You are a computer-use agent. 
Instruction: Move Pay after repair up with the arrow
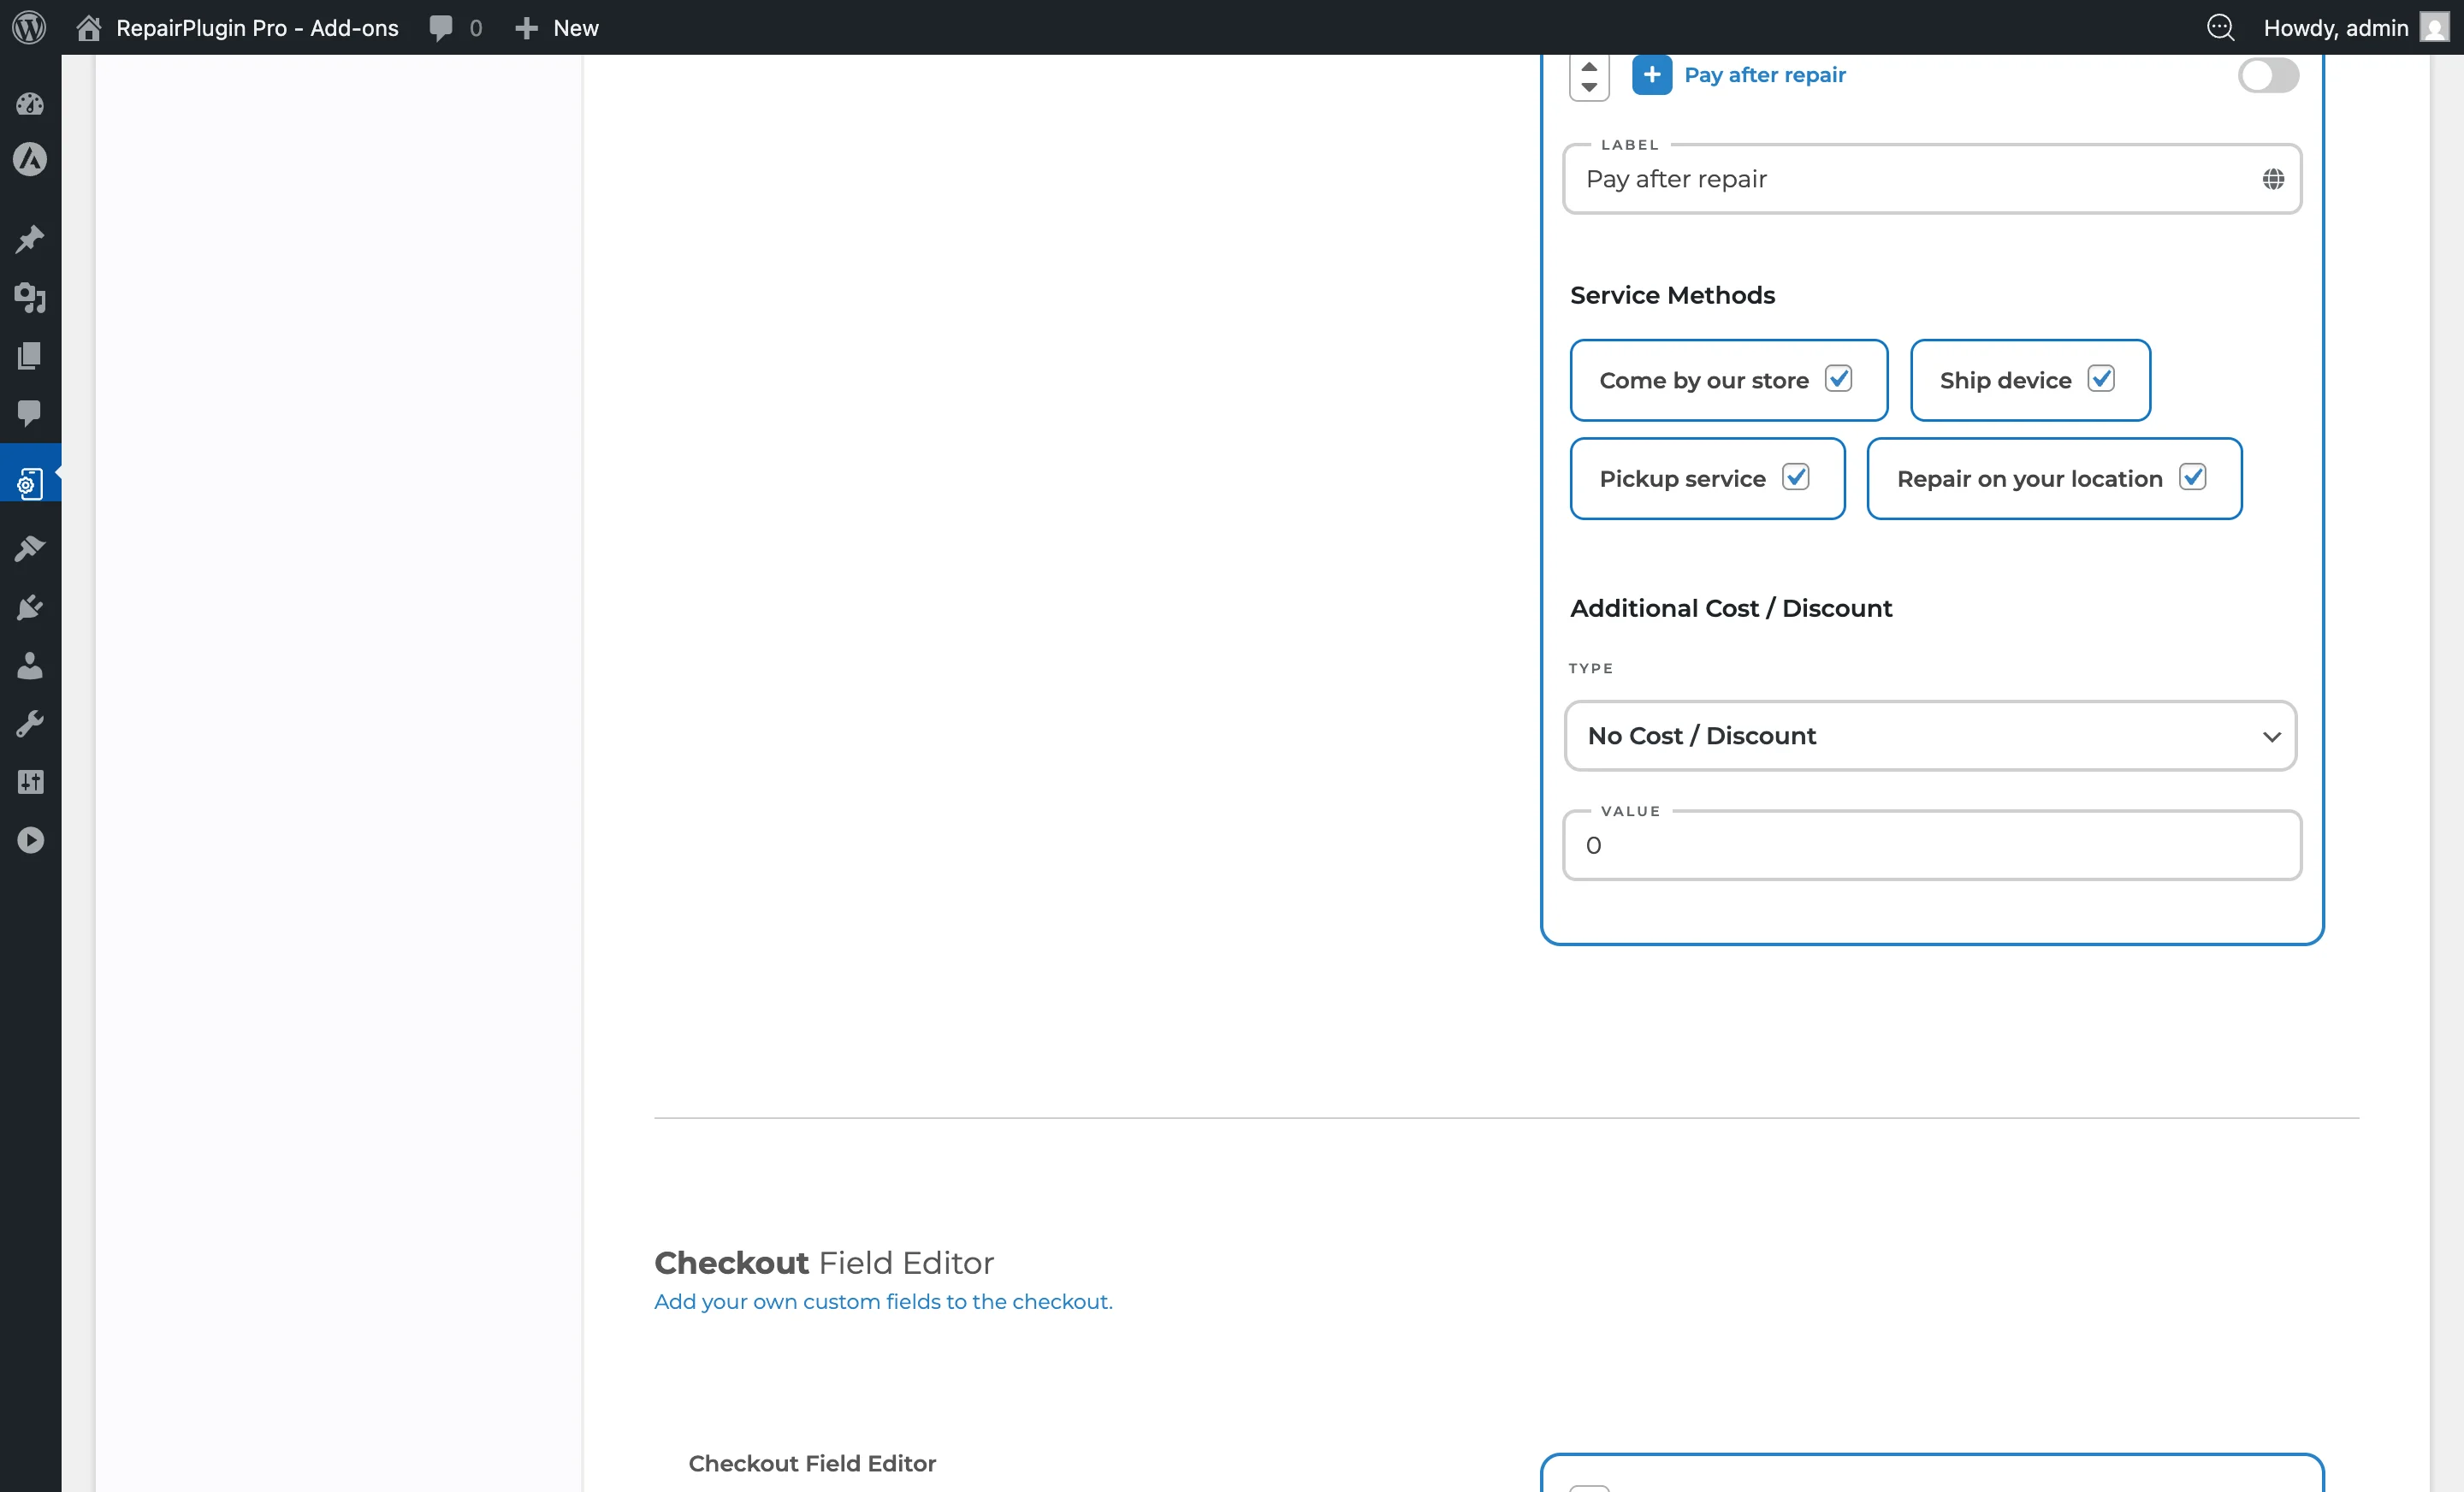(1590, 68)
